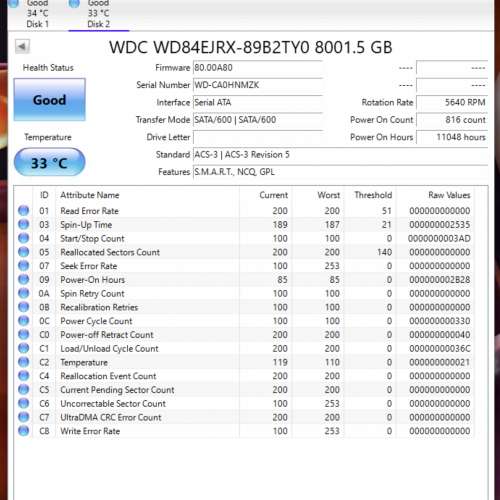Select the UltraDMA CRC Error Count name

pos(111,417)
